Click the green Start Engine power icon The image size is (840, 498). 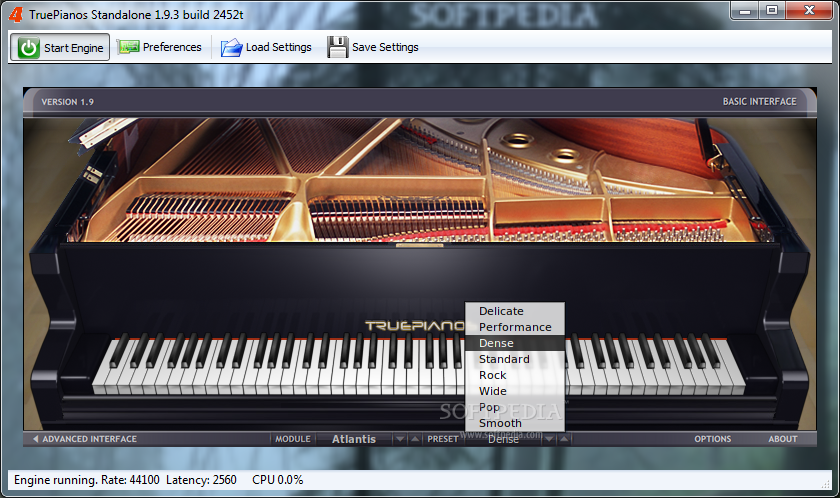click(x=28, y=48)
